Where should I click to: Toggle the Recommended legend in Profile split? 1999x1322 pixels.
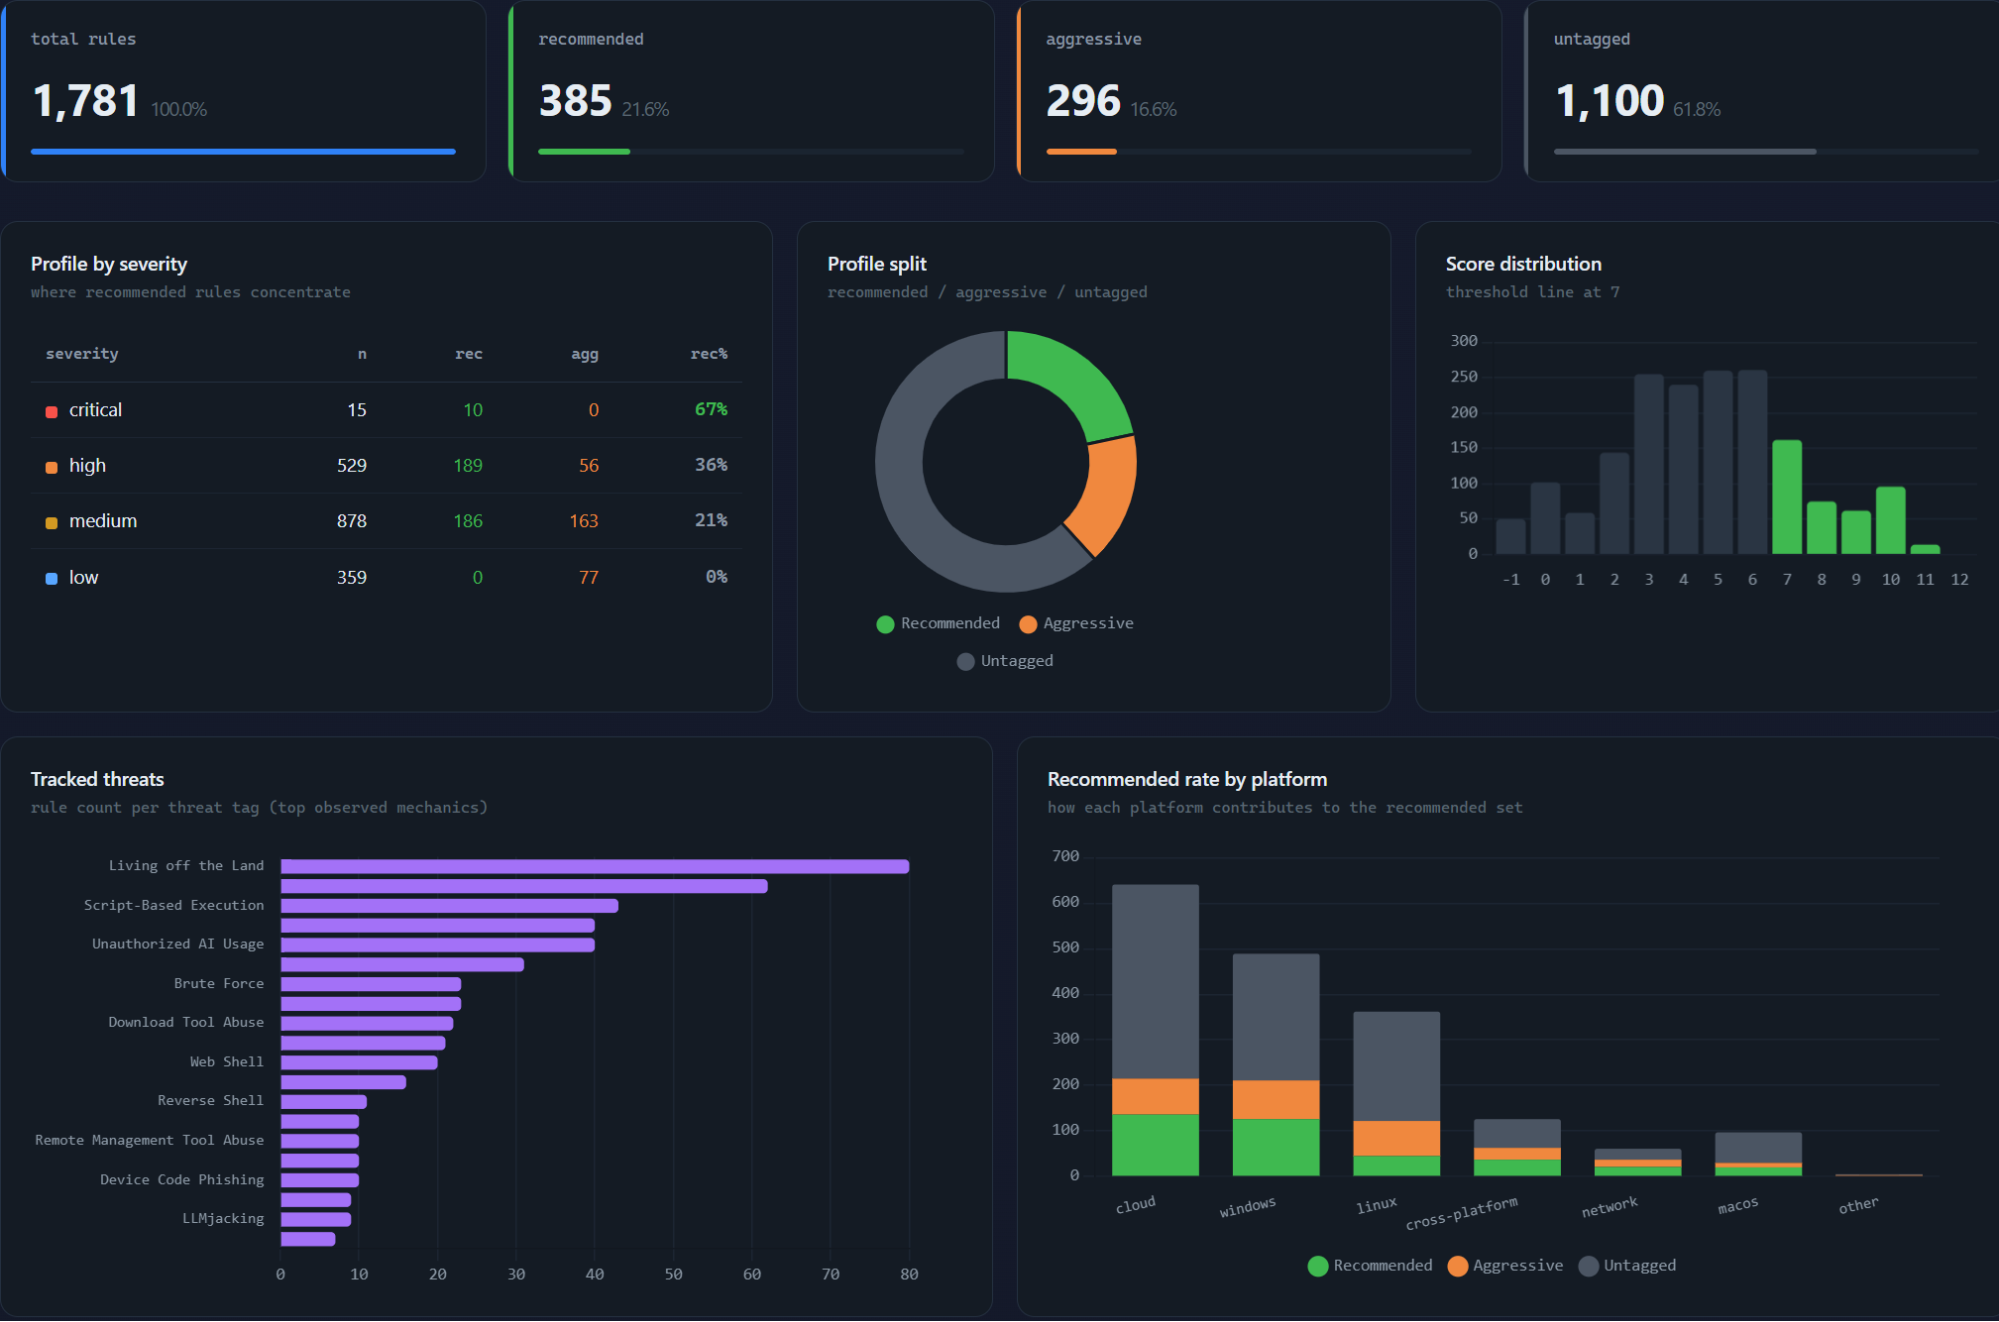tap(938, 623)
